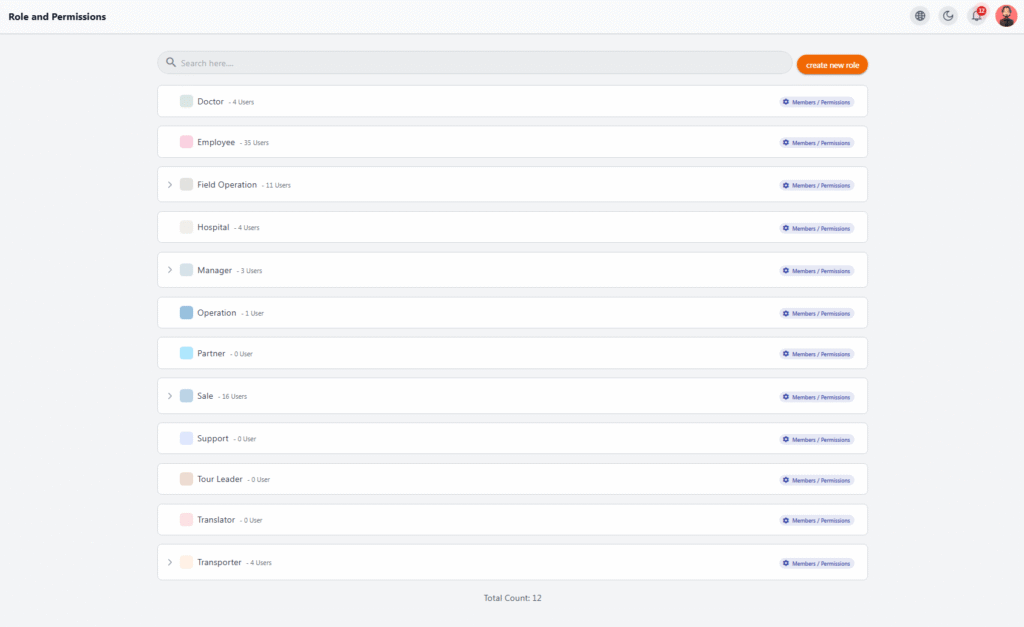Open Members / Permissions for Partner
1024x627 pixels.
pyautogui.click(x=816, y=354)
